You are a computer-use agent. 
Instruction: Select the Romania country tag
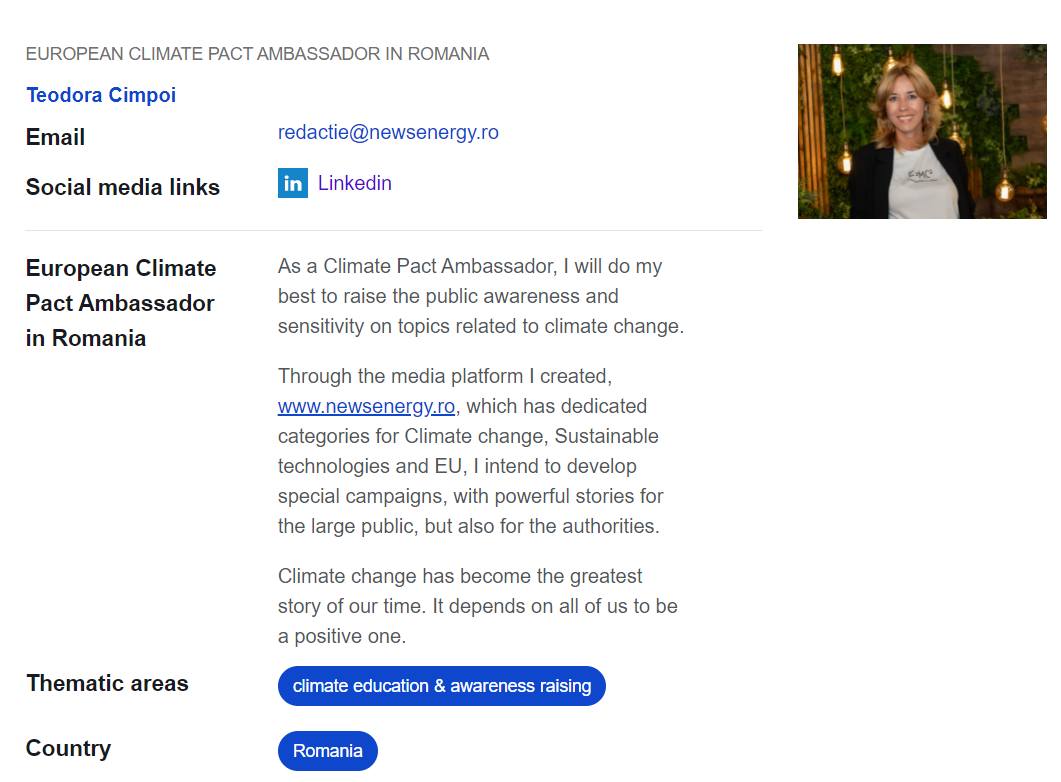(x=328, y=751)
